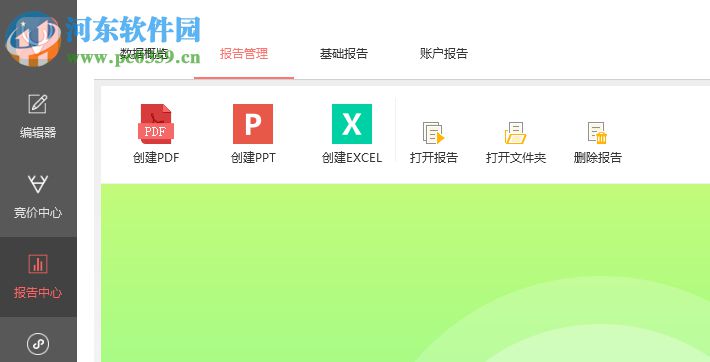This screenshot has width=710, height=362.
Task: Select the 报告中心 chart icon
Action: click(38, 264)
